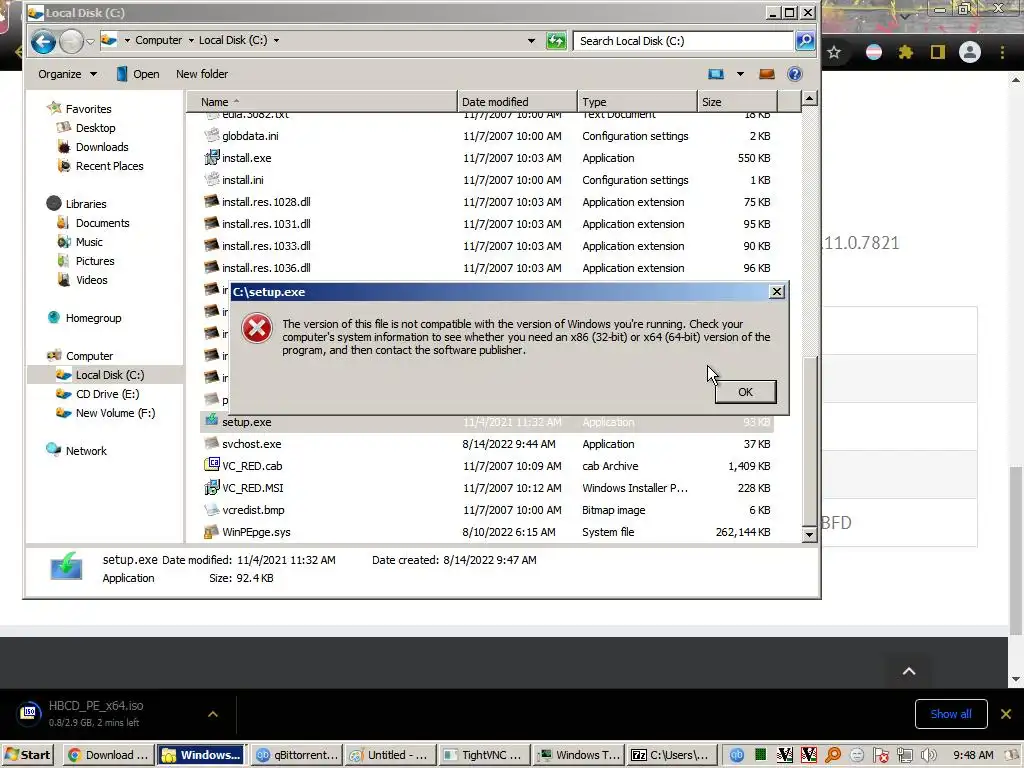The height and width of the screenshot is (768, 1024).
Task: Select the vcredist.bmp image icon
Action: 211,509
